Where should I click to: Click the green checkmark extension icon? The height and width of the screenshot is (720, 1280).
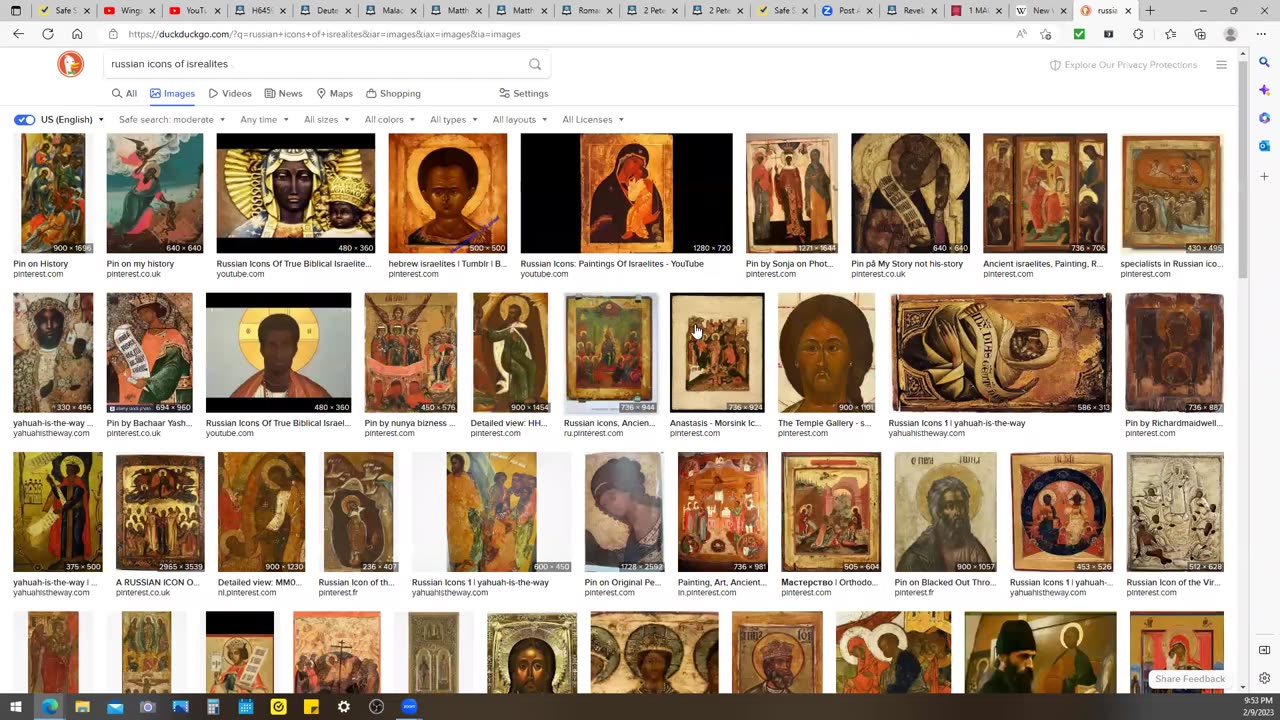[x=1079, y=34]
